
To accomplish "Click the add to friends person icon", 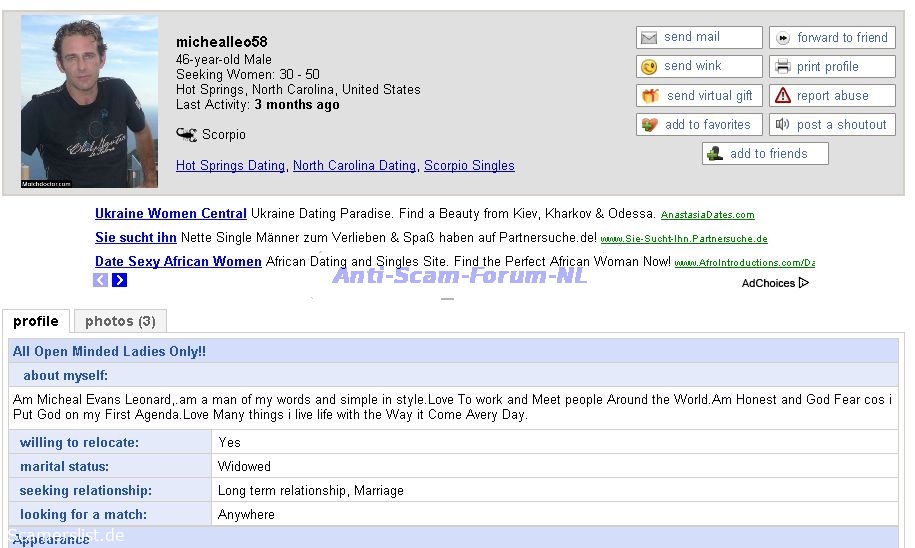I will (x=715, y=154).
